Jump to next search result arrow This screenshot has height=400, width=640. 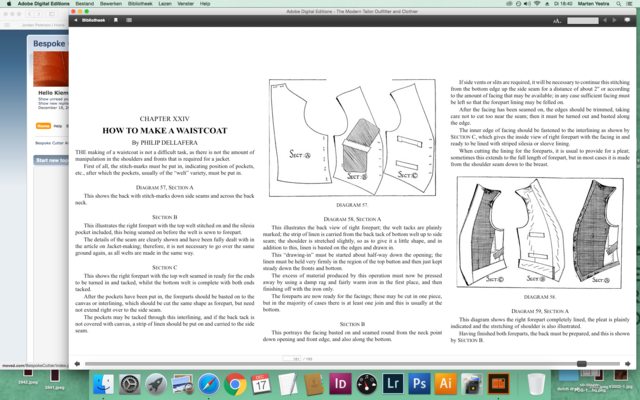614,20
